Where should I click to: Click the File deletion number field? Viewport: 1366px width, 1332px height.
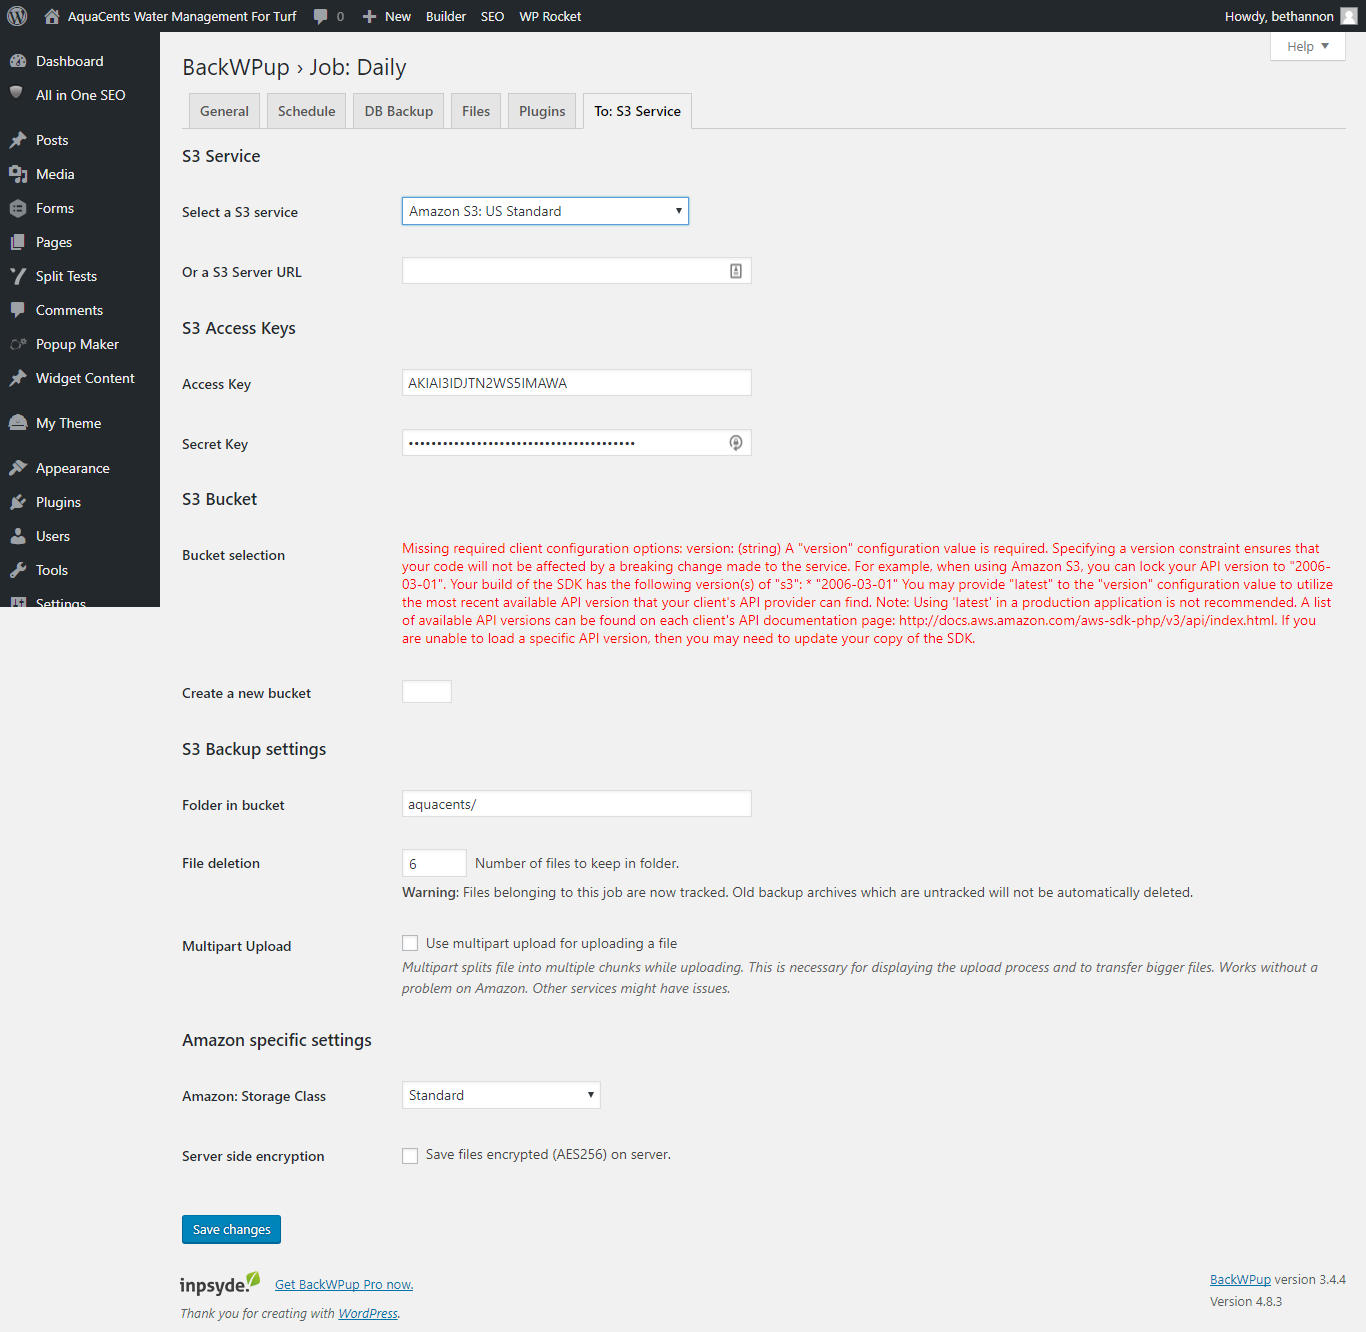434,863
